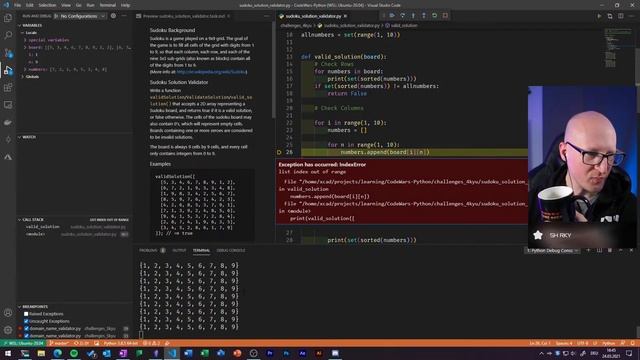Open Windows Start menu
This screenshot has height=360, width=640.
(x=8, y=353)
